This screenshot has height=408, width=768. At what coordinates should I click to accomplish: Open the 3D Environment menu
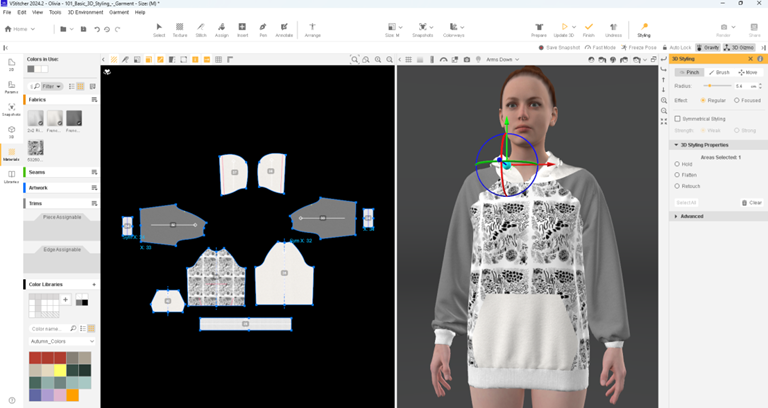tap(85, 12)
